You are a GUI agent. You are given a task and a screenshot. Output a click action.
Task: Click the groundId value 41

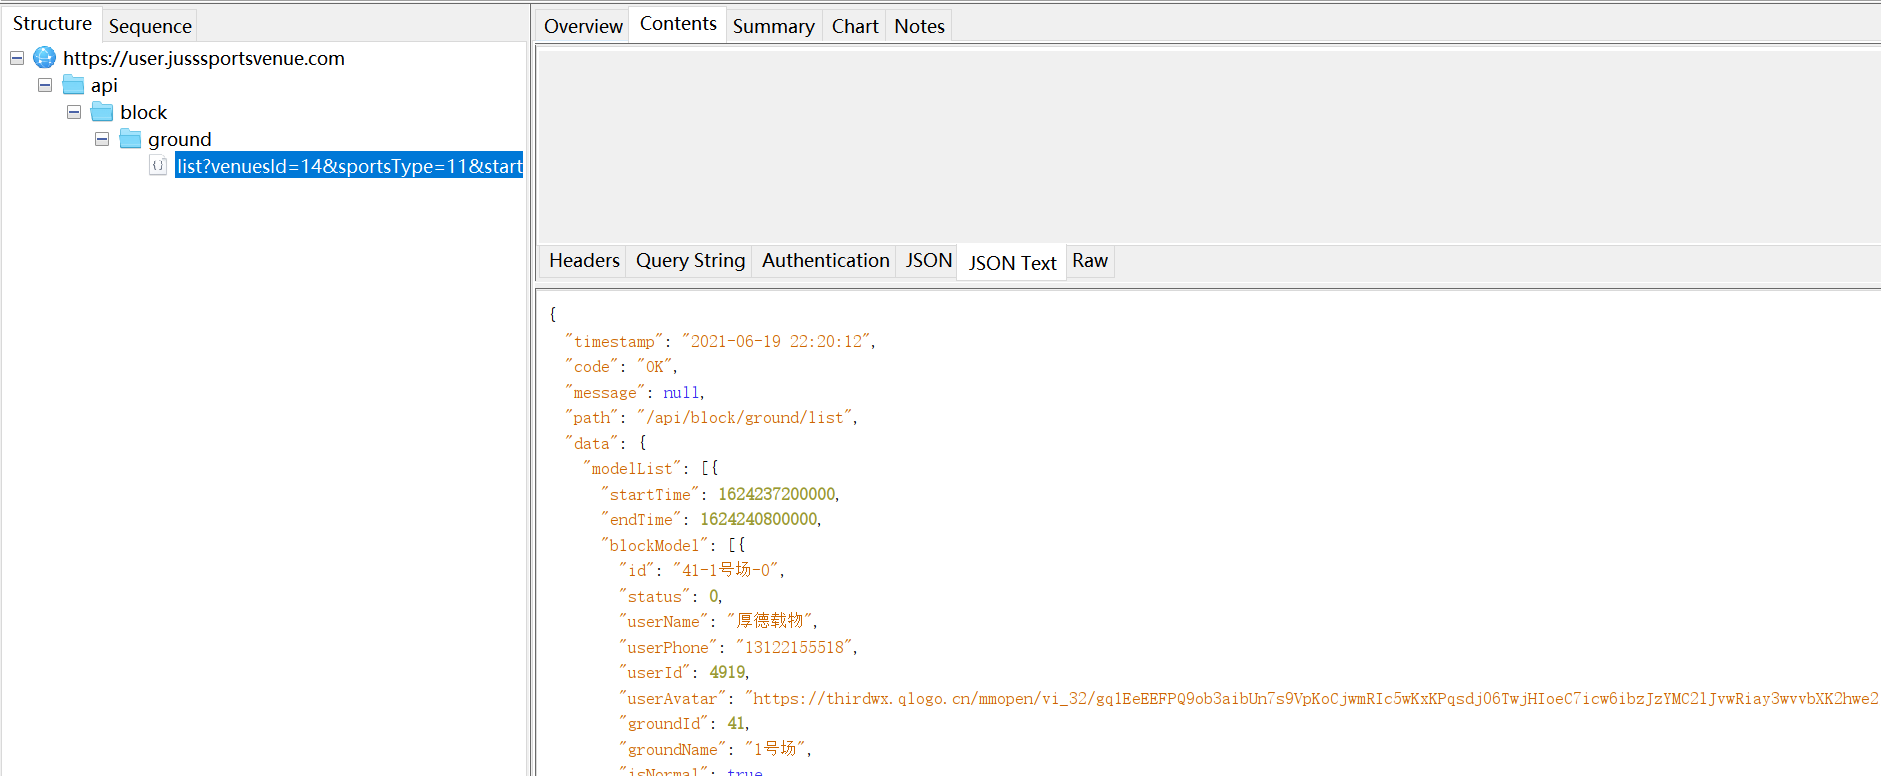737,724
